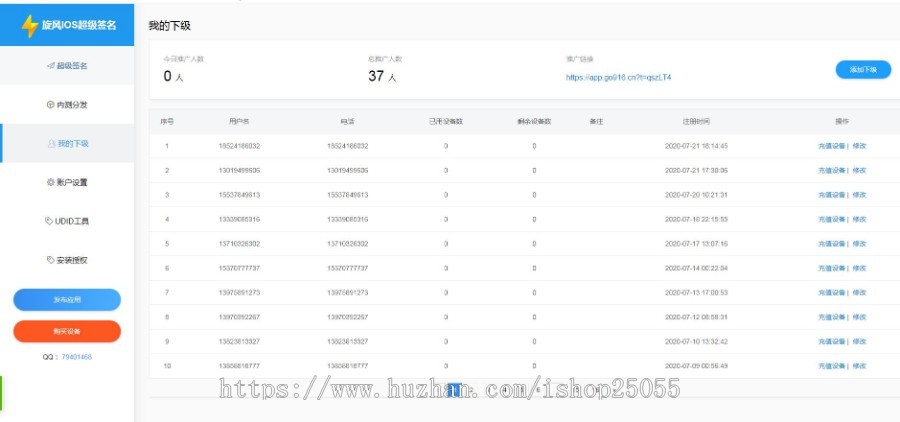Click the paper plane icon beside 超级签名
Image resolution: width=900 pixels, height=422 pixels.
click(51, 66)
